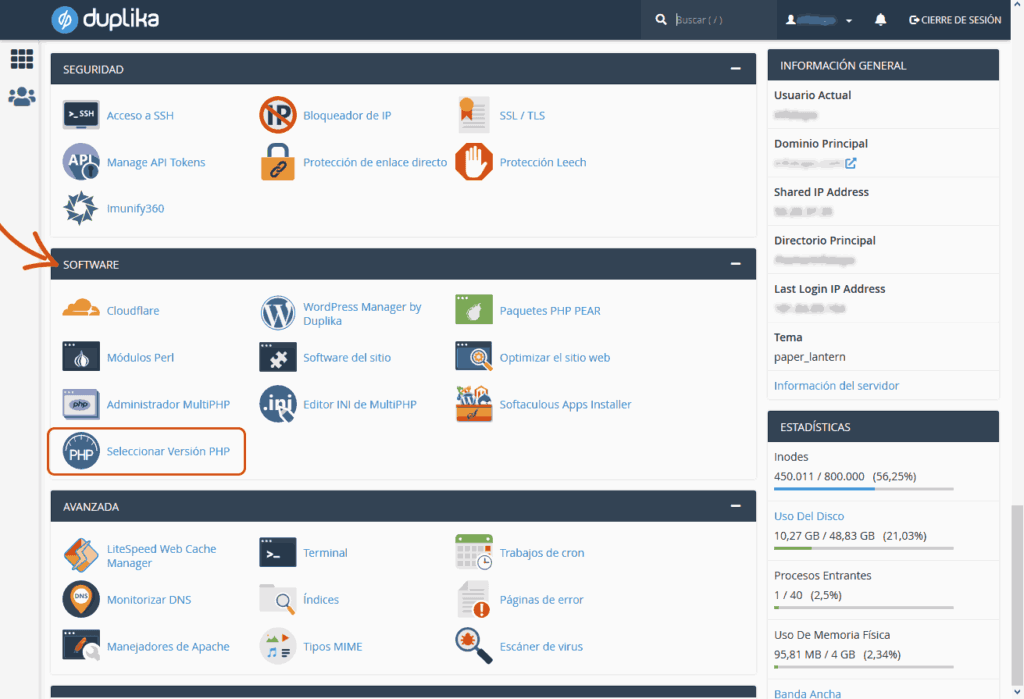Open the notifications bell icon
1024x699 pixels.
[881, 20]
